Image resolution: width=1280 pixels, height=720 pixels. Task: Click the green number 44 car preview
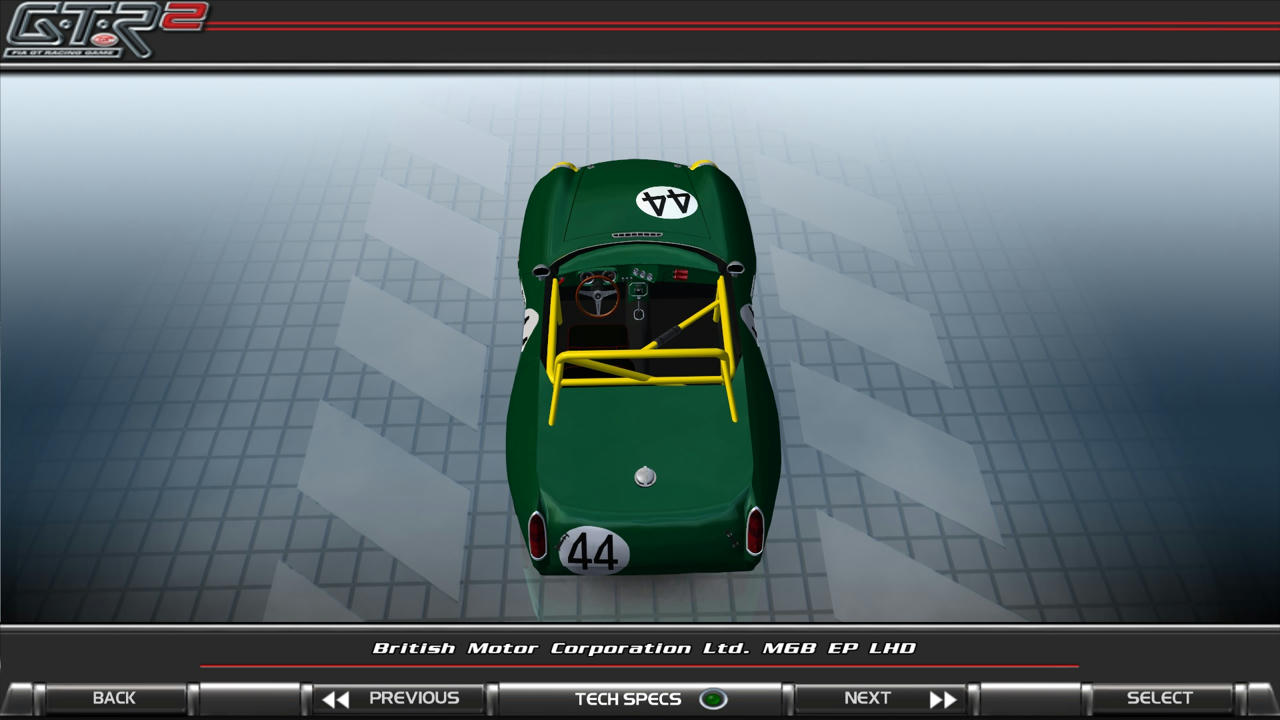coord(642,367)
